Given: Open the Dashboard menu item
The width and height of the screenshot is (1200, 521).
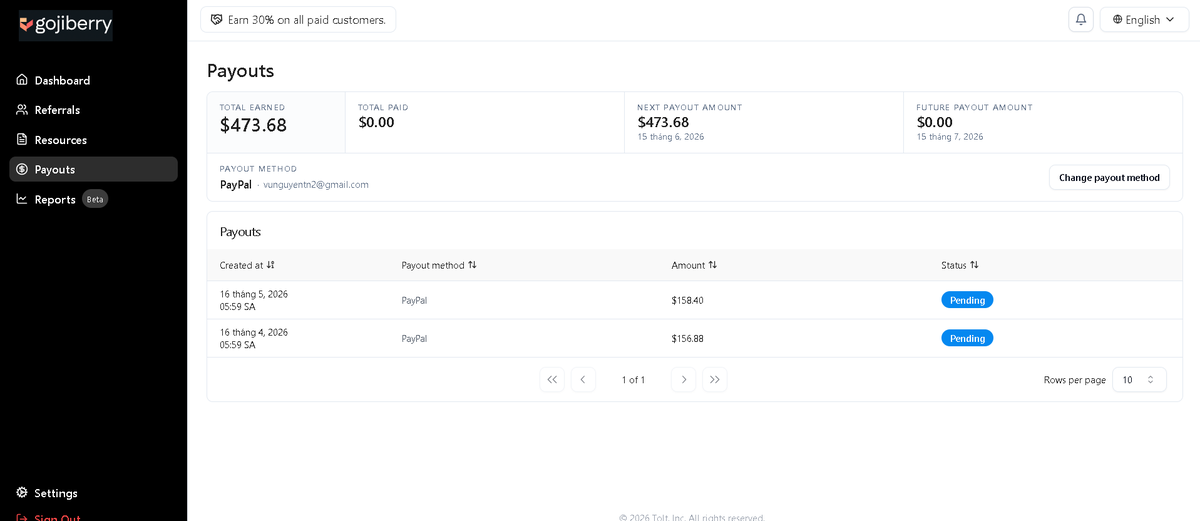Looking at the screenshot, I should (x=93, y=80).
